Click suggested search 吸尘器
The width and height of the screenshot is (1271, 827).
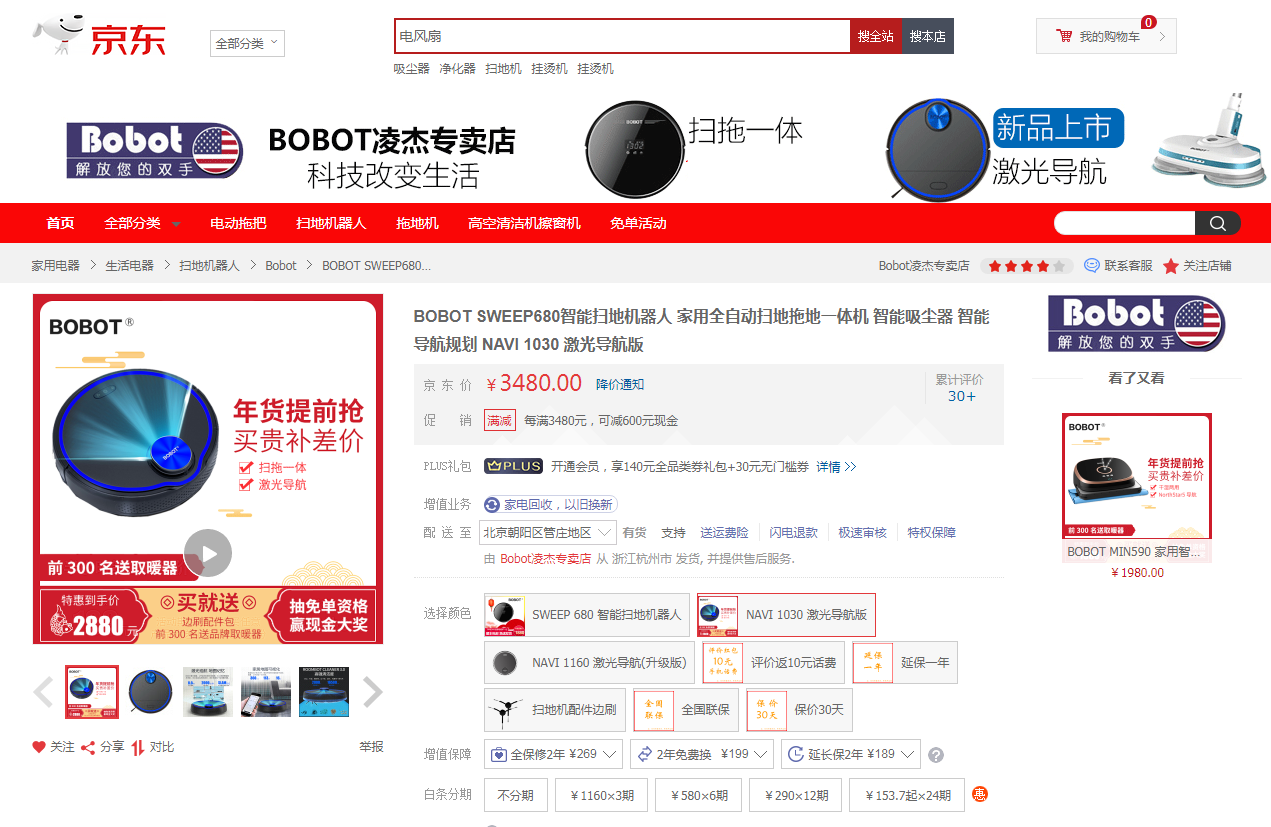[x=411, y=68]
